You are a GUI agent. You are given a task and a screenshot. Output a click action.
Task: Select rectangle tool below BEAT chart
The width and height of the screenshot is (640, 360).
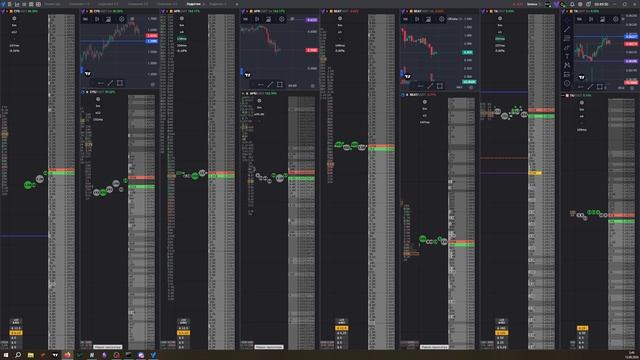coord(440,86)
